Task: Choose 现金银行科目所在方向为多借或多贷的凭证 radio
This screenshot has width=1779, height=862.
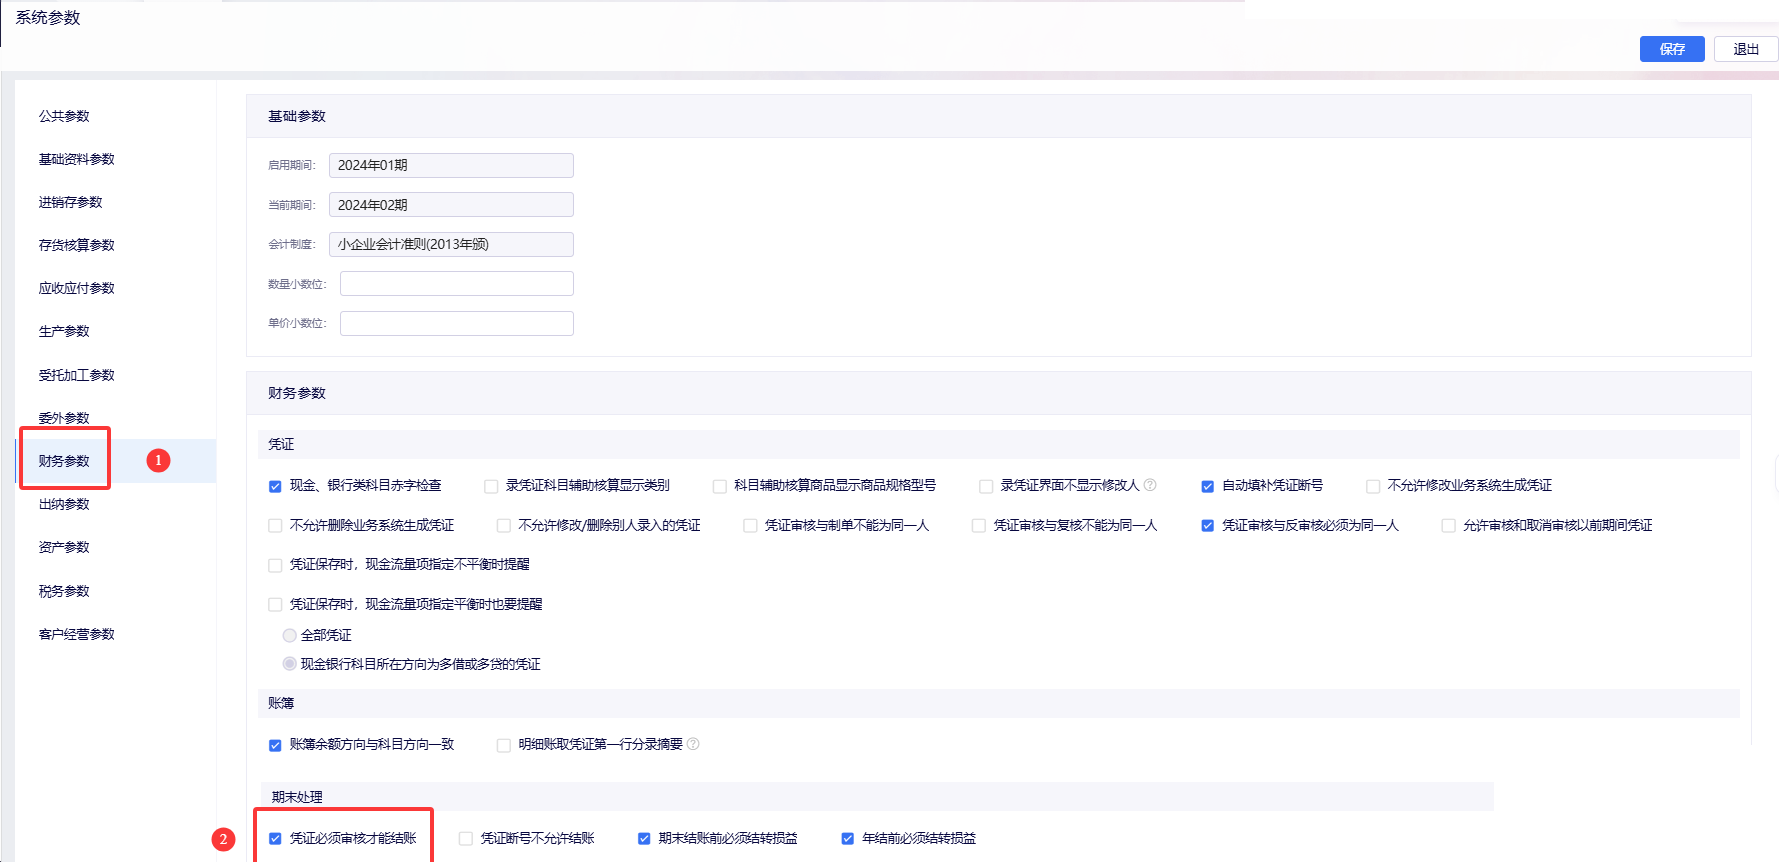Action: click(290, 664)
